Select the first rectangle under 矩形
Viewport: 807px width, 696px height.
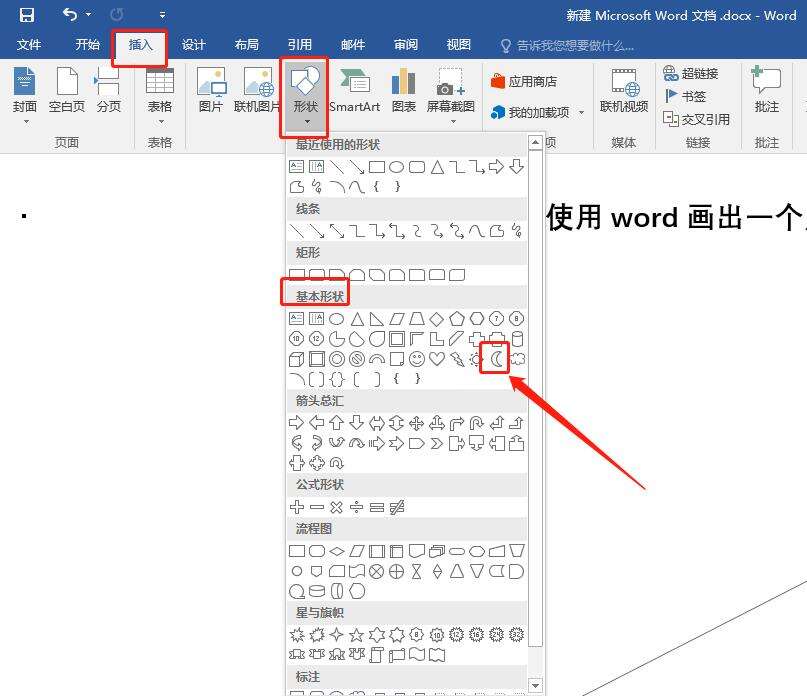(297, 275)
